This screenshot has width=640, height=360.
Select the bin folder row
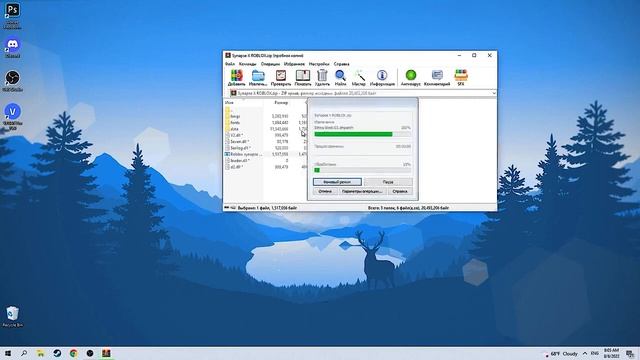(x=265, y=116)
